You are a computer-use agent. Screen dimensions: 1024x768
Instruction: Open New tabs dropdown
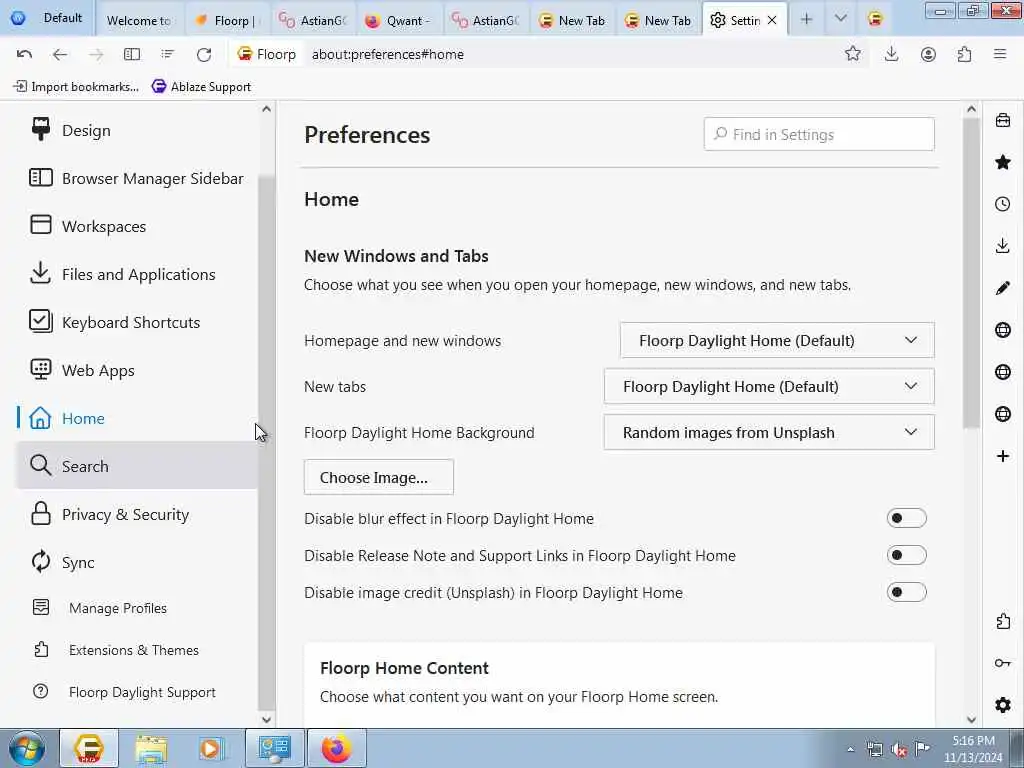769,387
